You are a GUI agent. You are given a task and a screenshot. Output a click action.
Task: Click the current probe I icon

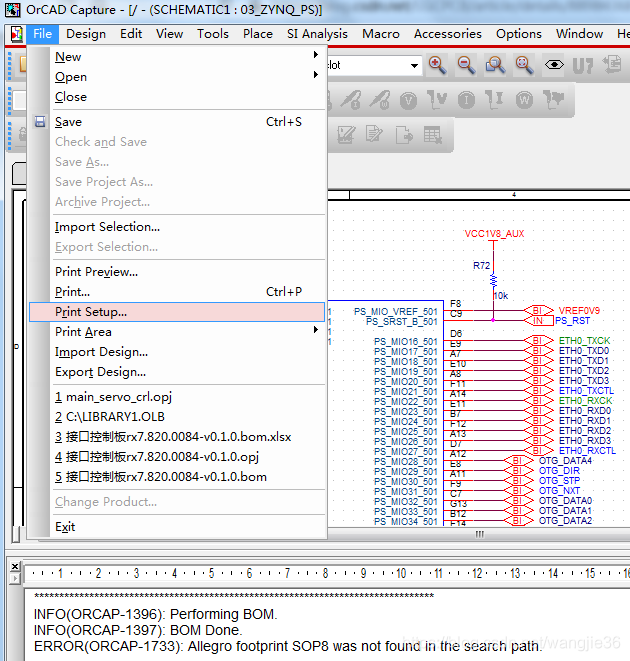coord(495,100)
